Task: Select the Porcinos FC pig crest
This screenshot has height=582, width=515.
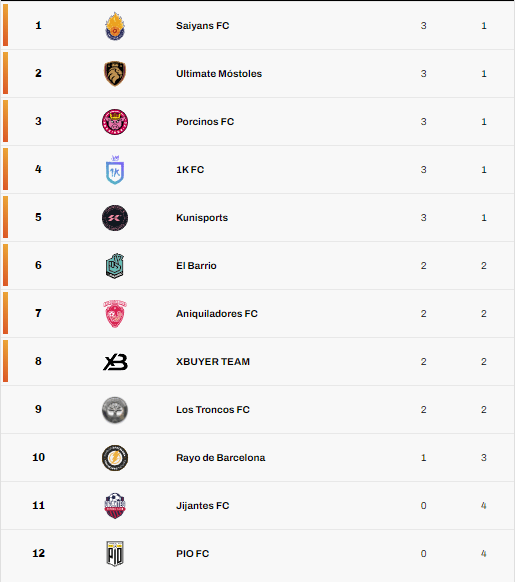Action: click(115, 122)
